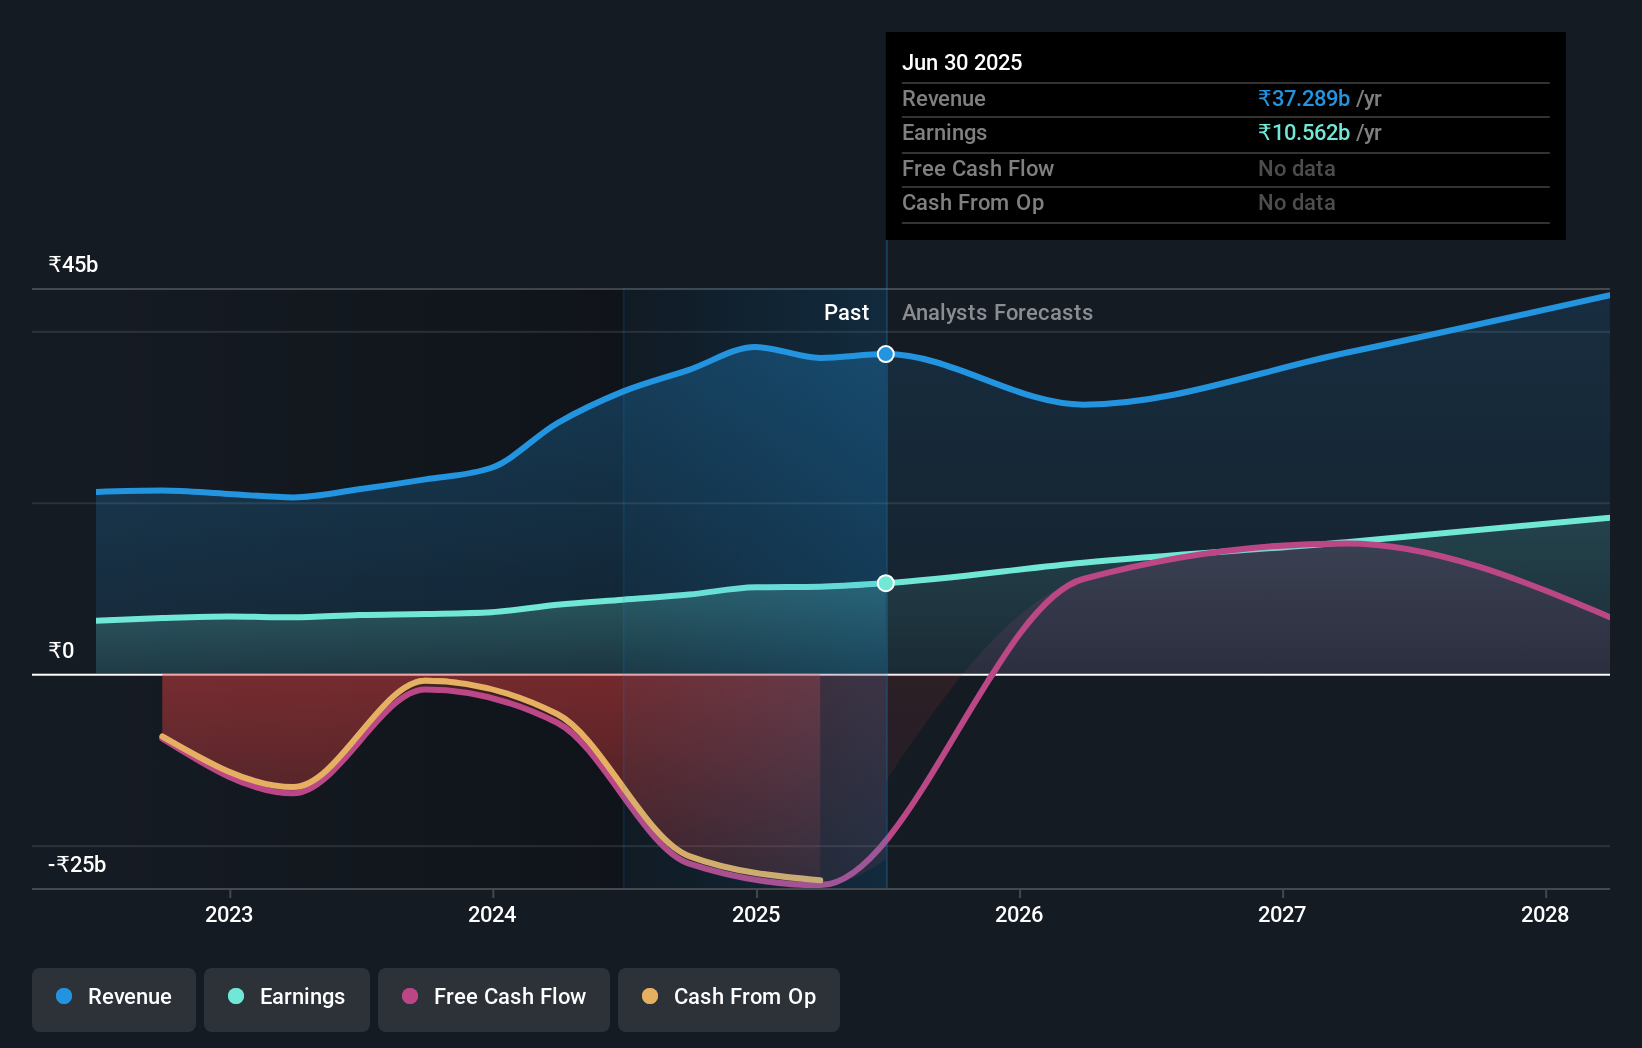Click the 2024 x-axis label
Image resolution: width=1642 pixels, height=1048 pixels.
point(492,914)
